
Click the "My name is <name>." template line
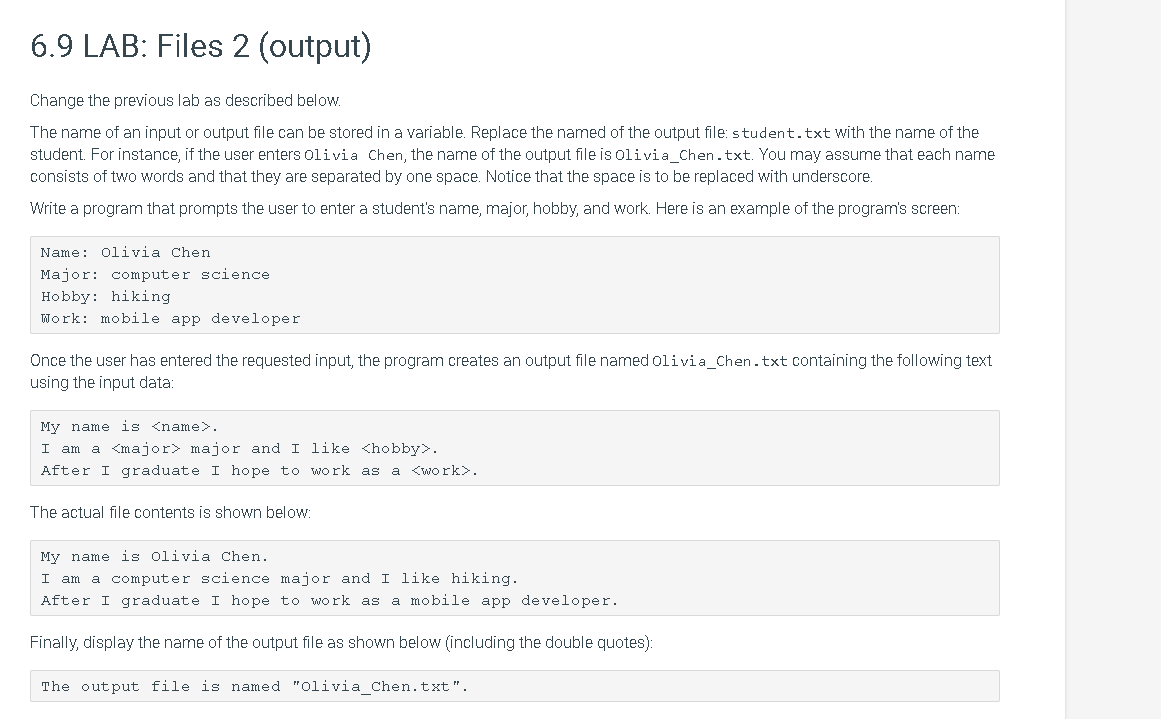(130, 427)
